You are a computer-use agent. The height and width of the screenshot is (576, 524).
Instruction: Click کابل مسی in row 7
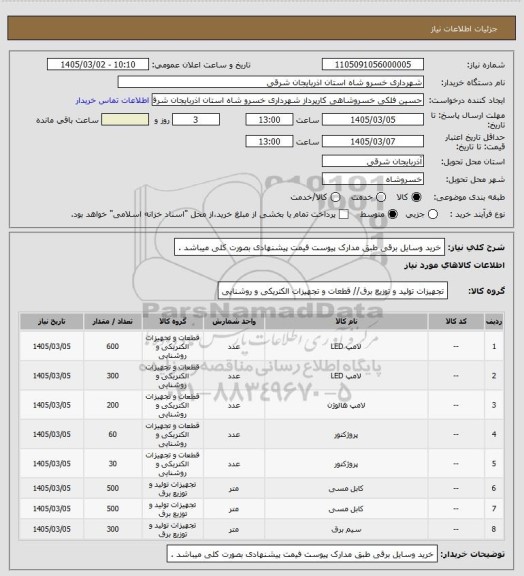pyautogui.click(x=346, y=509)
